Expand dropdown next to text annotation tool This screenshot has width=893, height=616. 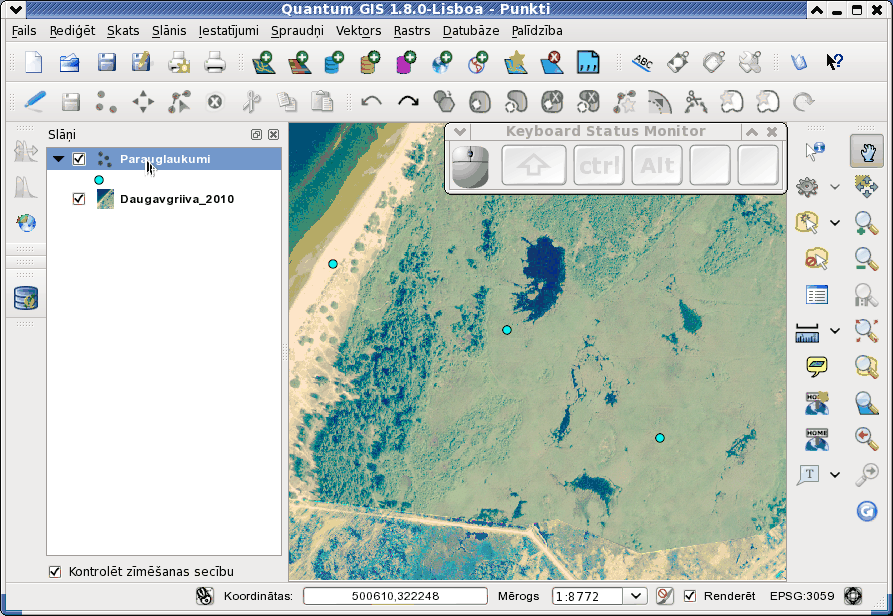click(x=835, y=474)
